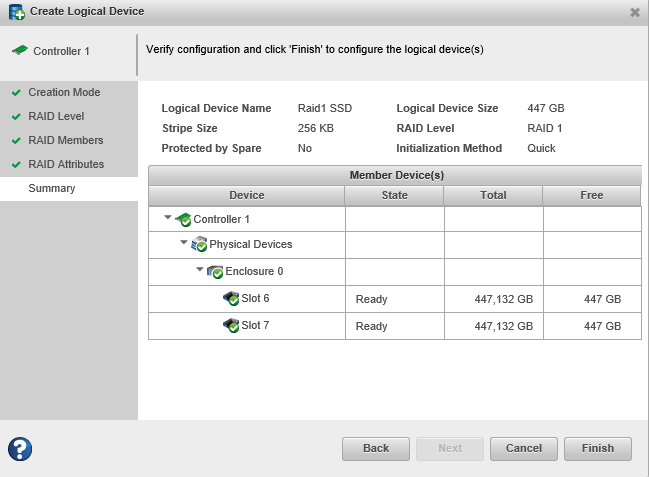Click the Back button
This screenshot has width=649, height=477.
(x=376, y=448)
